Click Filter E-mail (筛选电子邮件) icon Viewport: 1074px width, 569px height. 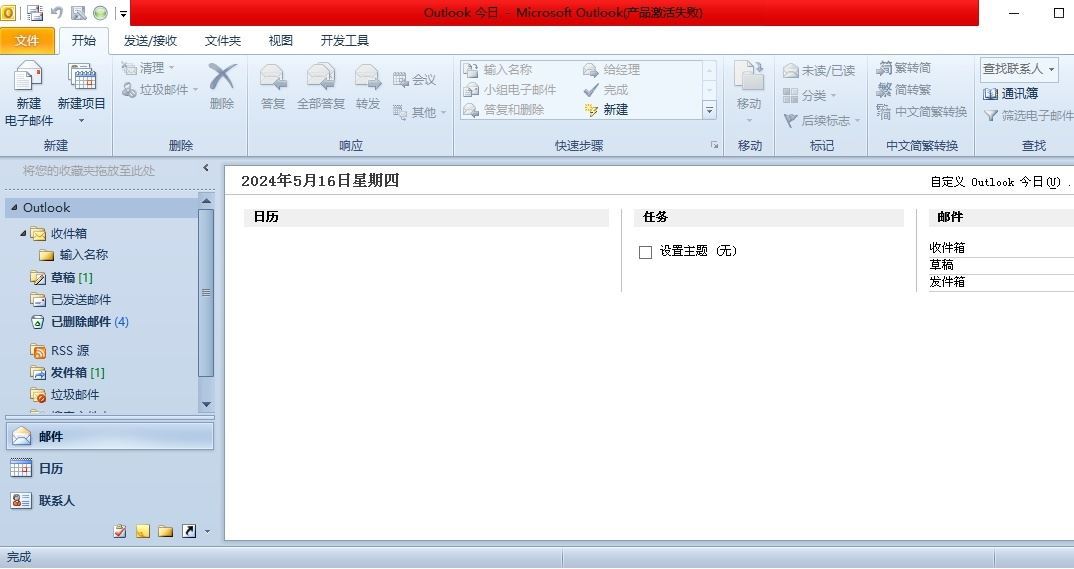(x=990, y=116)
